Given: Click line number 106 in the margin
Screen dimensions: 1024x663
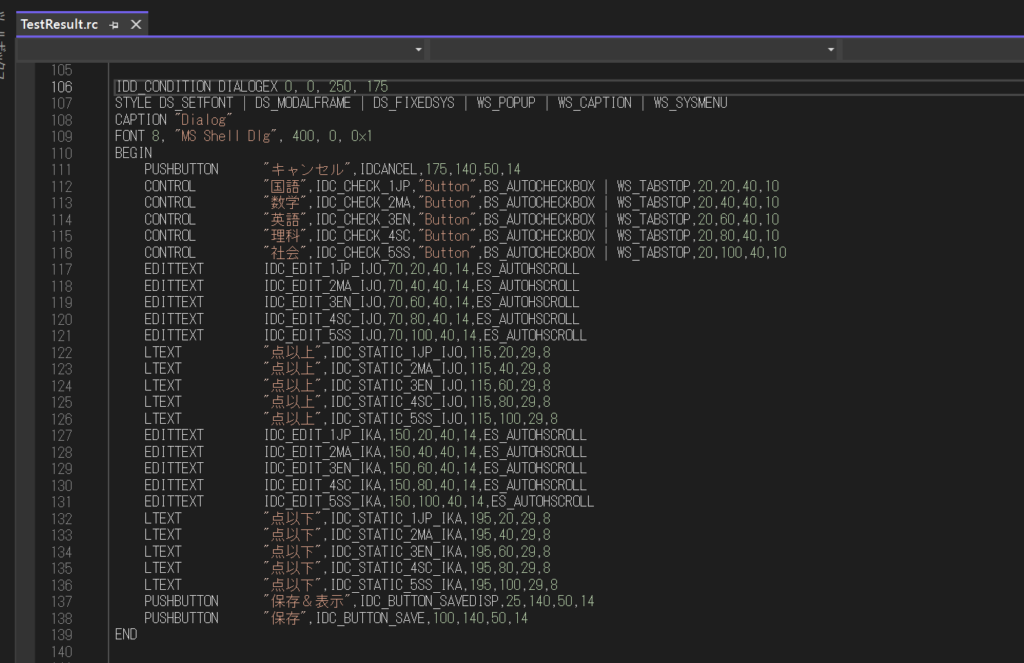Looking at the screenshot, I should click(61, 87).
